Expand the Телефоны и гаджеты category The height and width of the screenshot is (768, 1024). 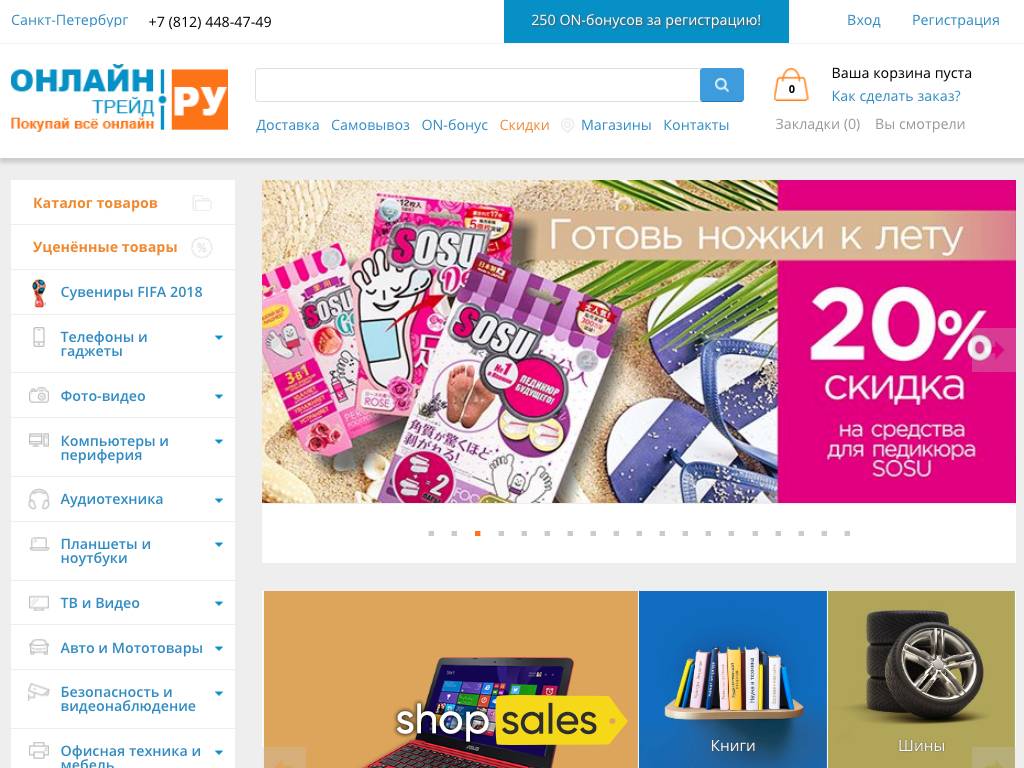219,338
